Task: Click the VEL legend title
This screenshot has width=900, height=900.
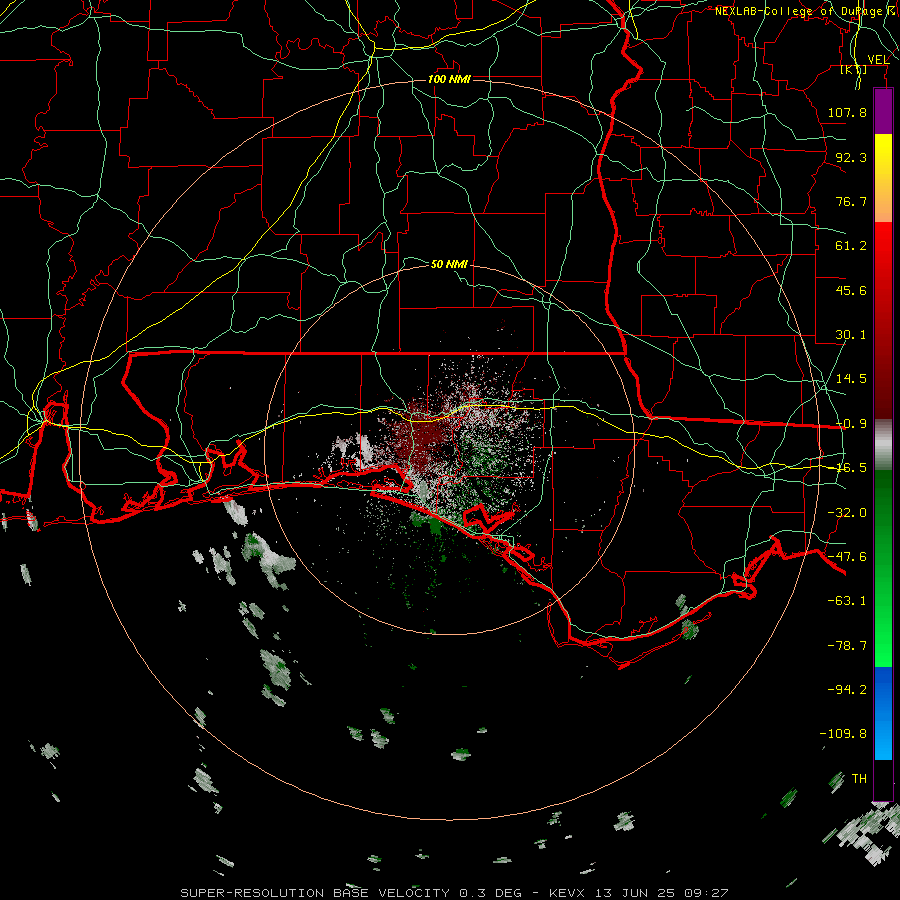Action: pyautogui.click(x=878, y=59)
